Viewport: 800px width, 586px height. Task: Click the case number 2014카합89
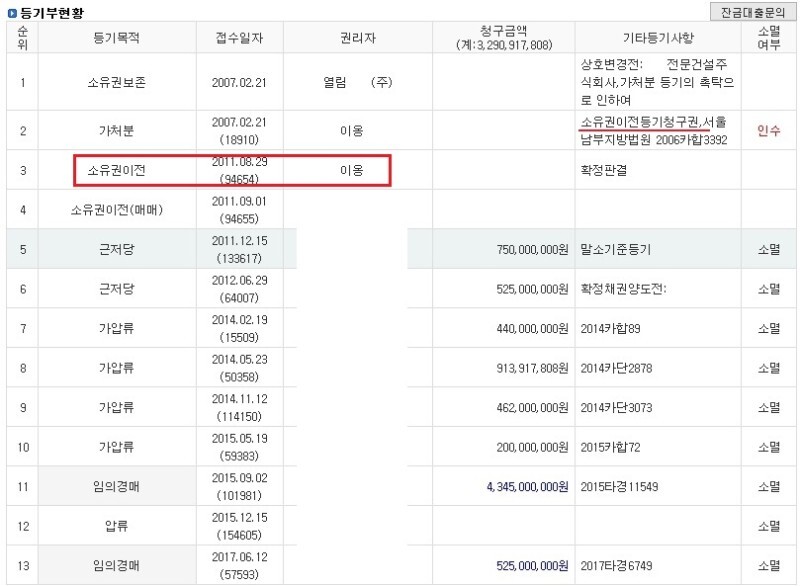[x=610, y=328]
